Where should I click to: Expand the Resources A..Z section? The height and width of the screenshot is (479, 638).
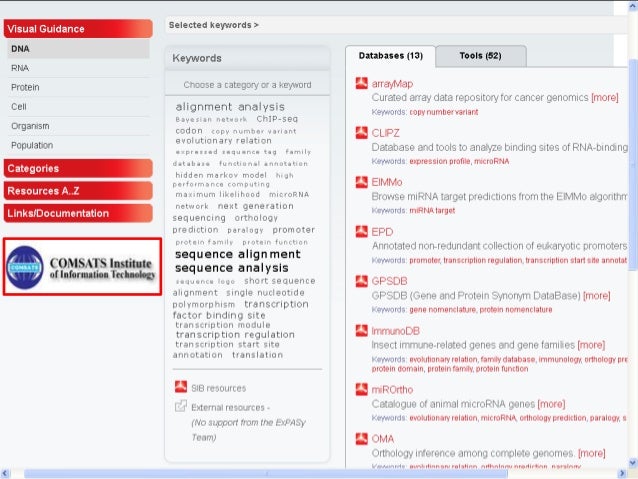pos(78,191)
